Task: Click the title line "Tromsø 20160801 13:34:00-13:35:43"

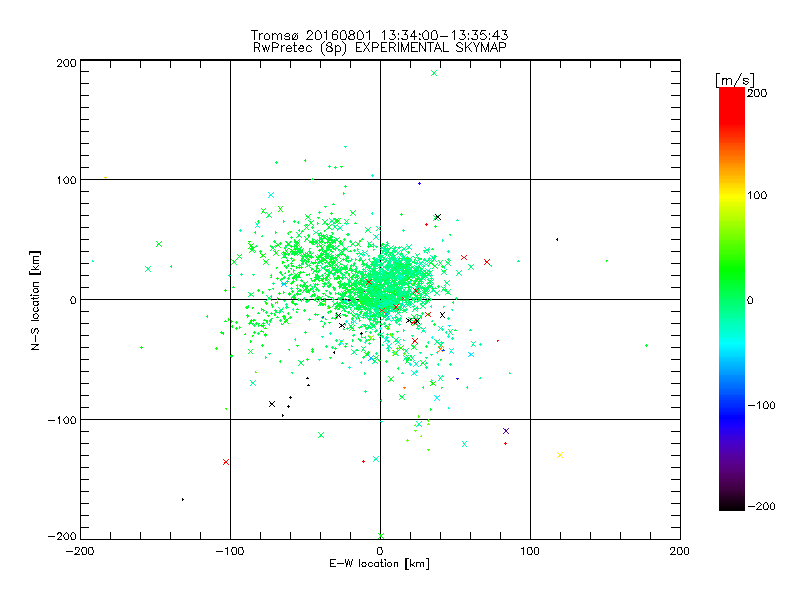Action: tap(380, 35)
